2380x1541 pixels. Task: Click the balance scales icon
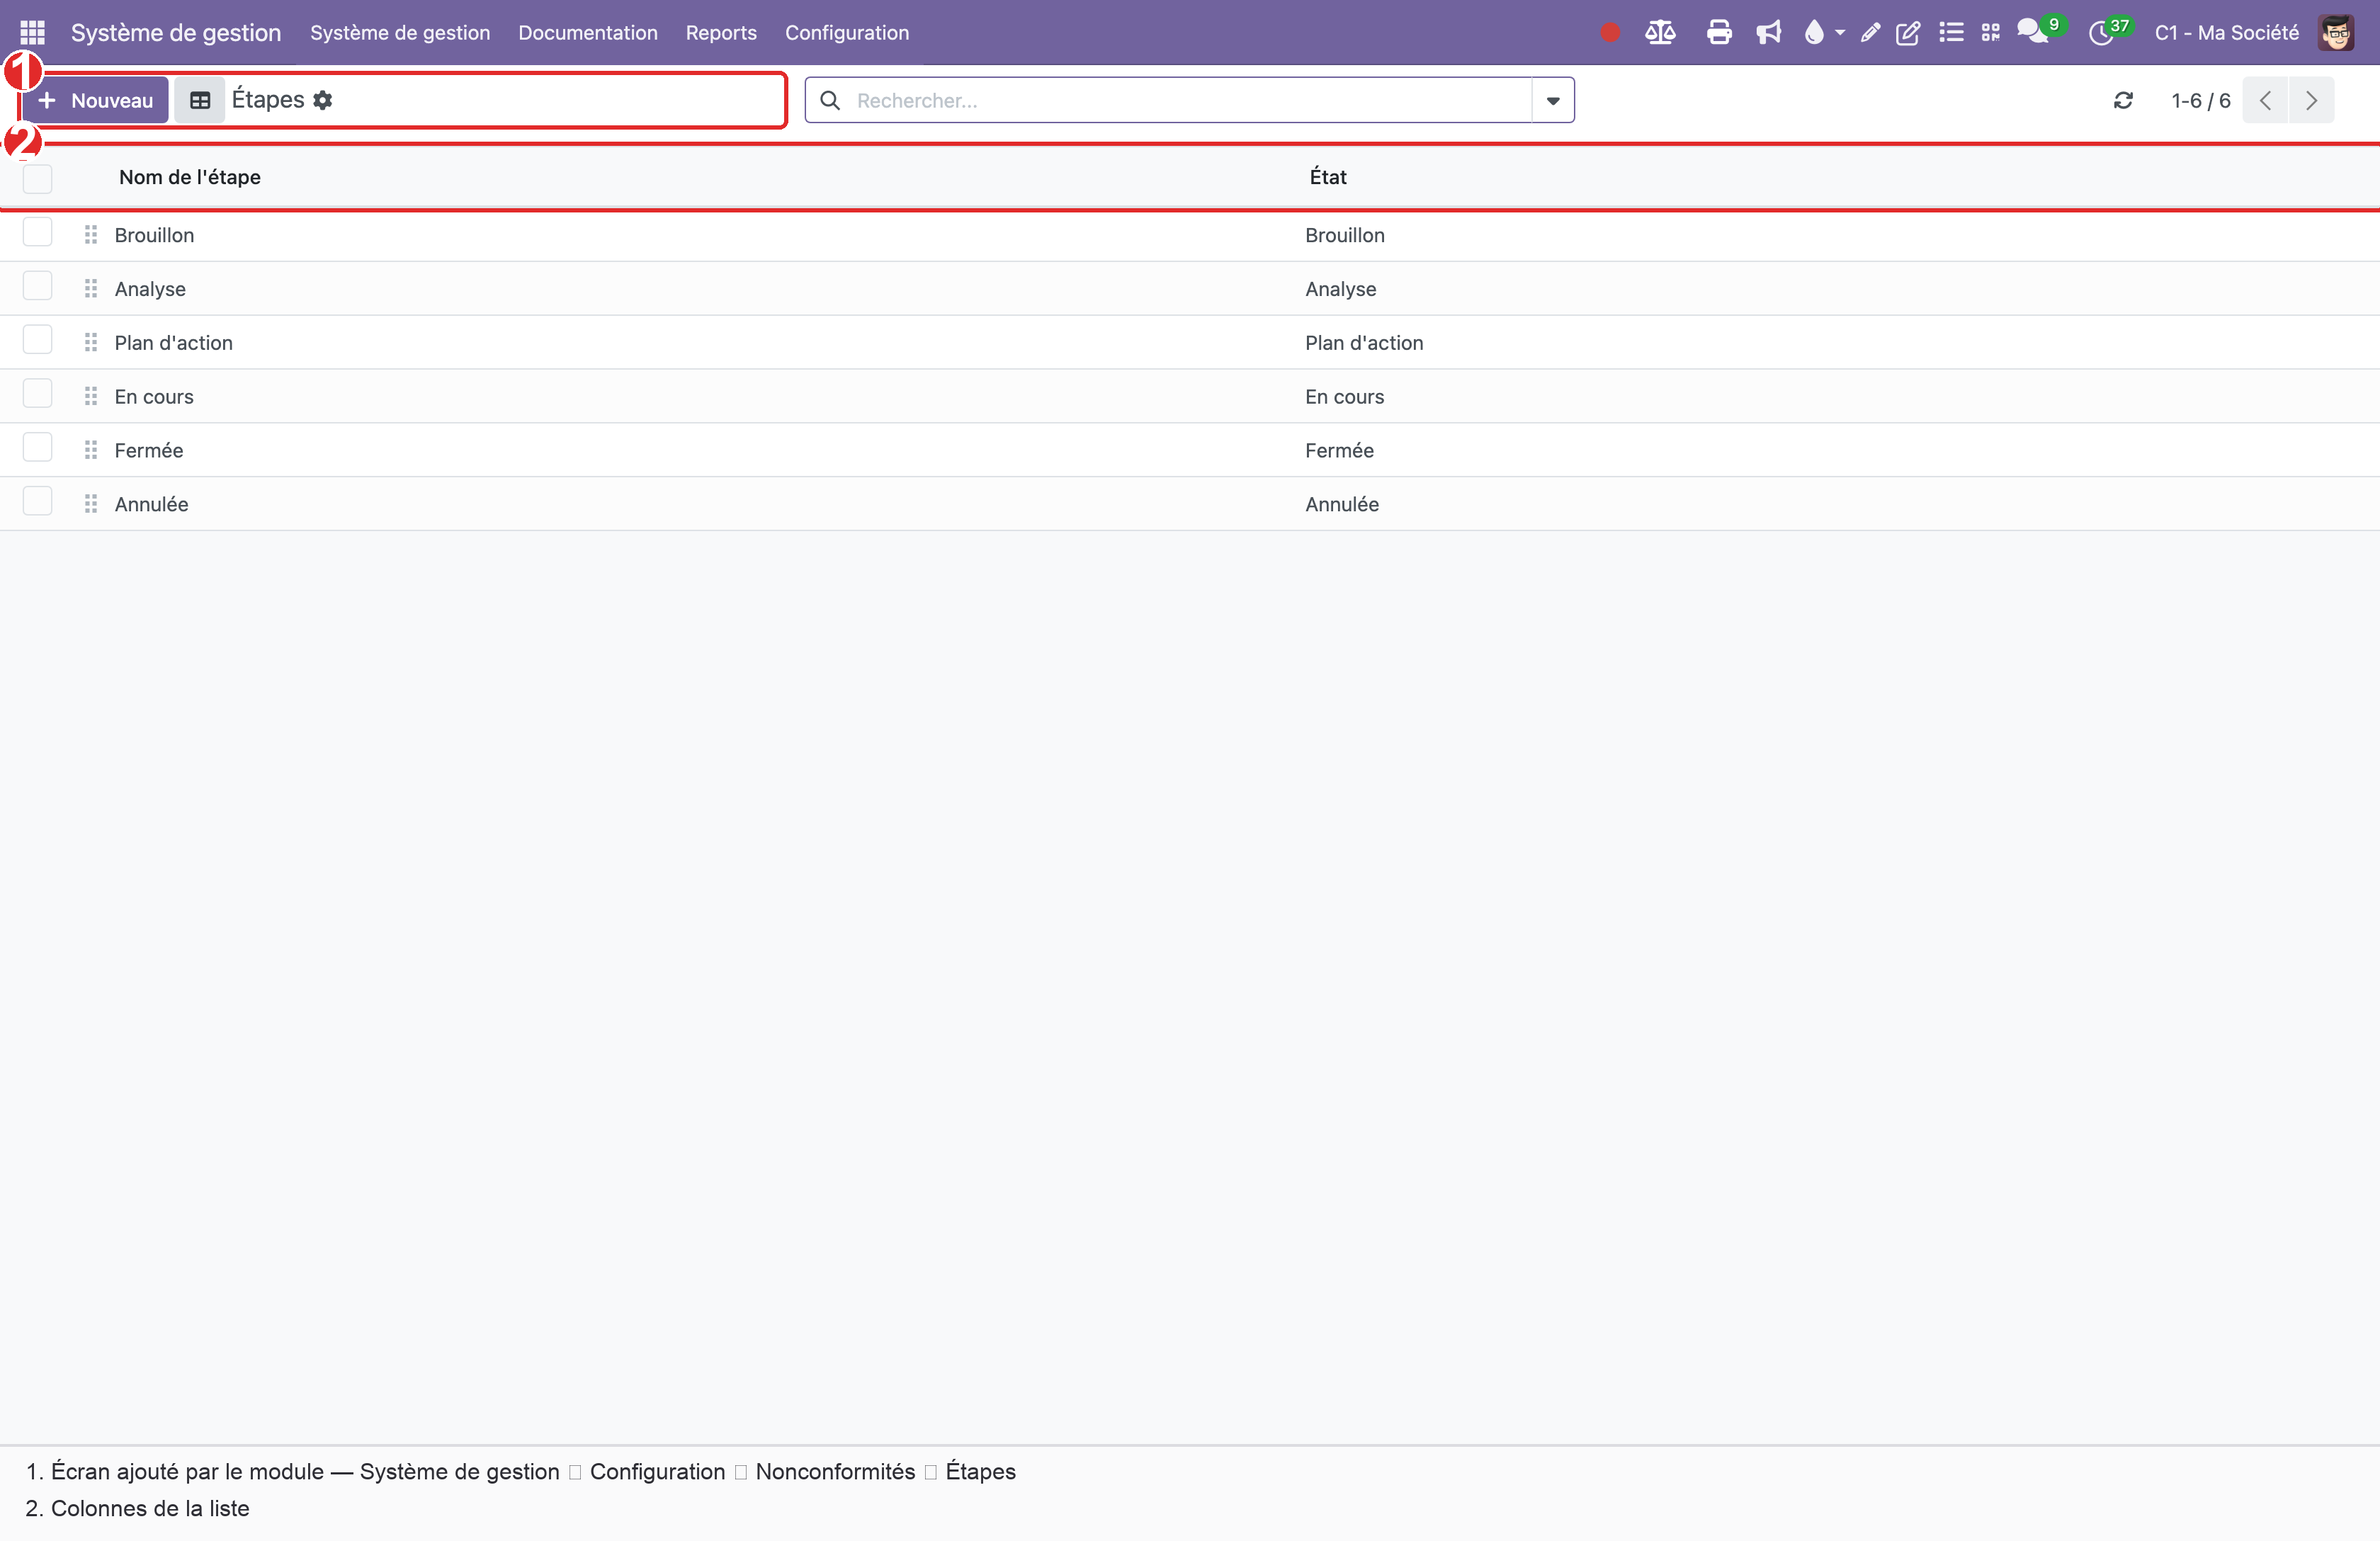[1660, 33]
